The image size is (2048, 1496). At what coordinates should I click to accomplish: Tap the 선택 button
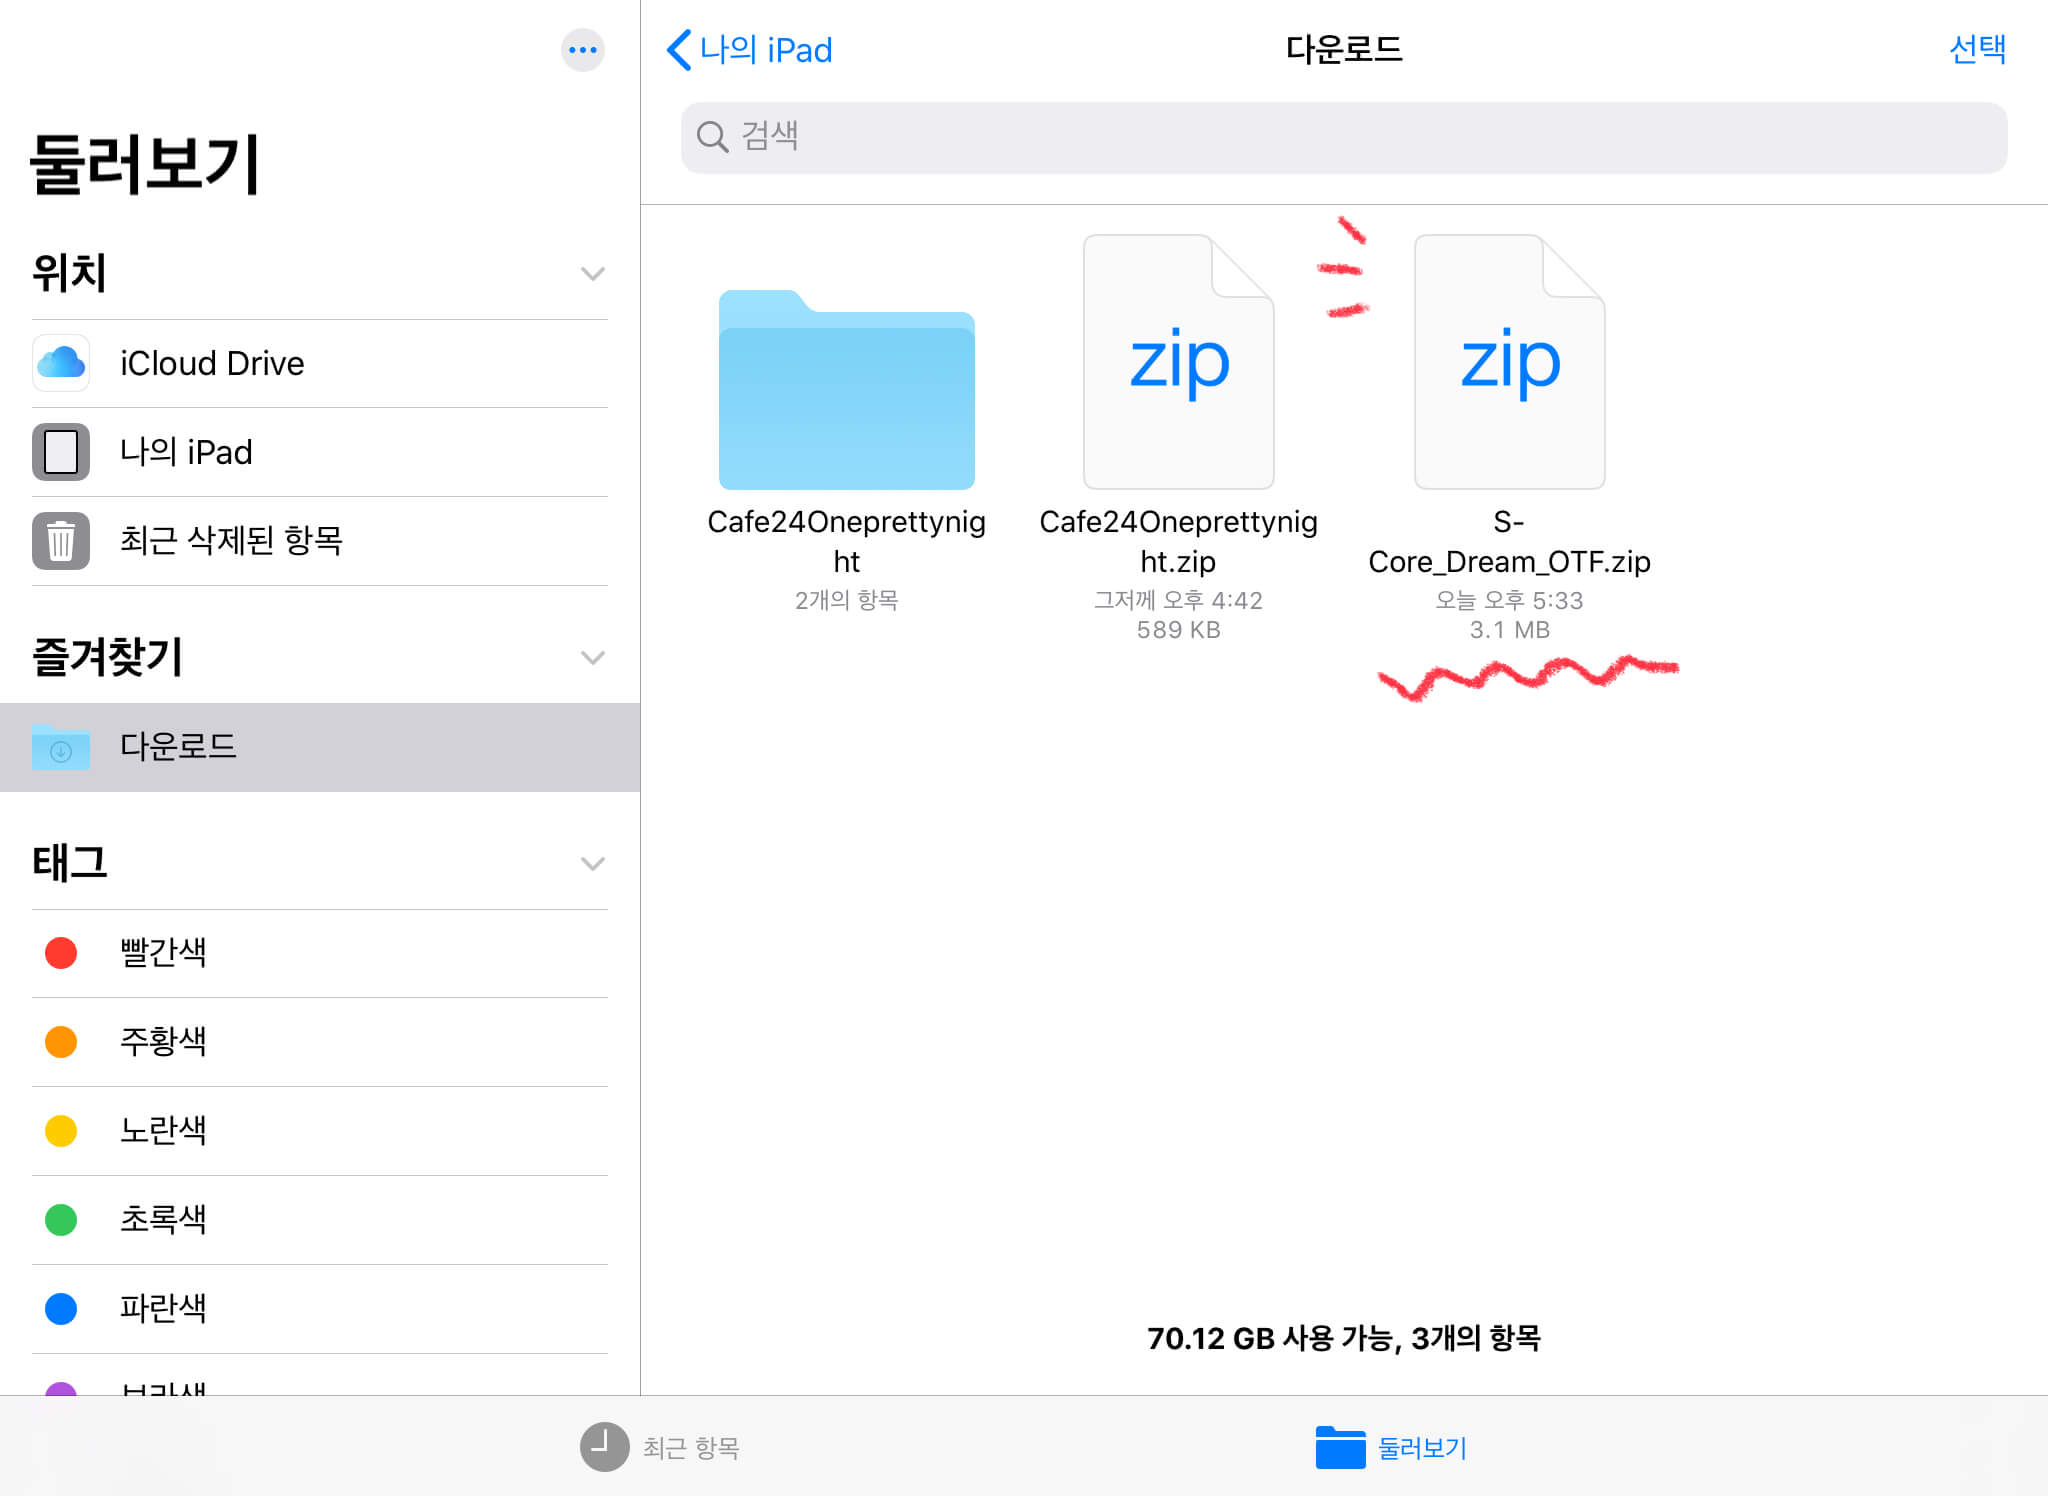pyautogui.click(x=1976, y=49)
